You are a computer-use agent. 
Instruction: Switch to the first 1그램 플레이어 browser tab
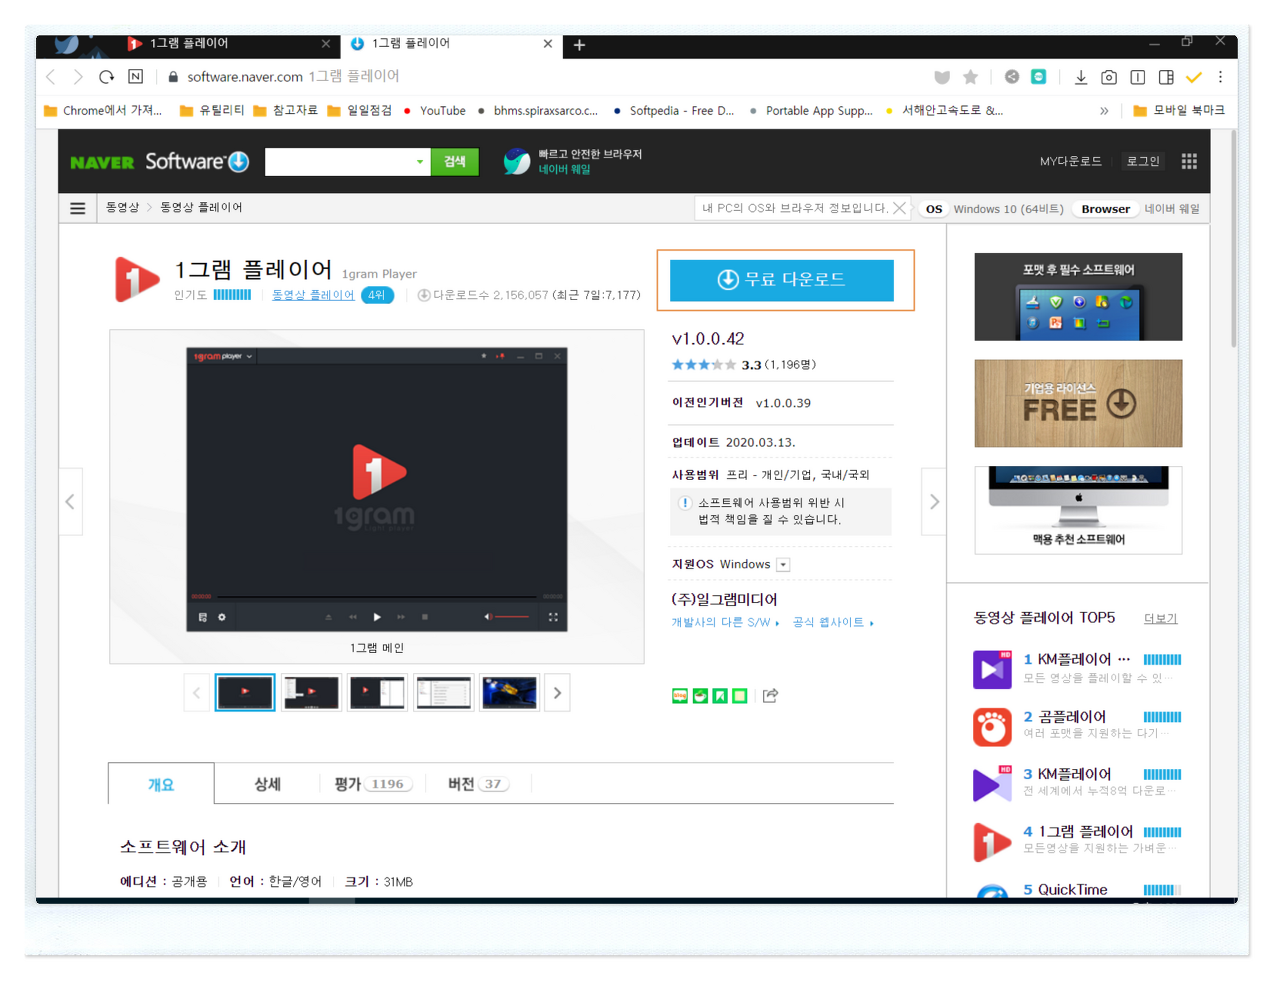(x=228, y=44)
